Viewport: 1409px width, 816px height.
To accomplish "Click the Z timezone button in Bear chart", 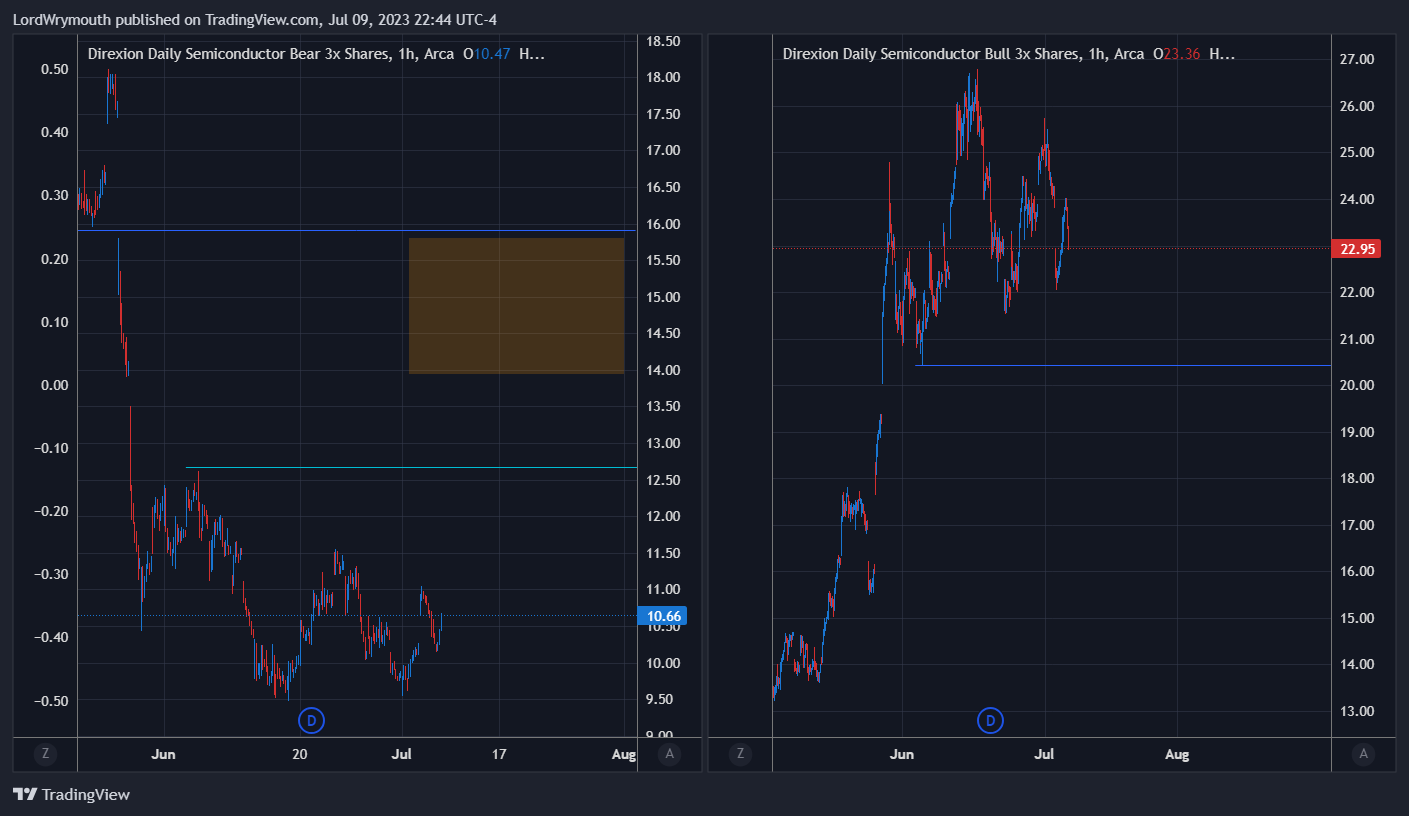I will pyautogui.click(x=45, y=754).
